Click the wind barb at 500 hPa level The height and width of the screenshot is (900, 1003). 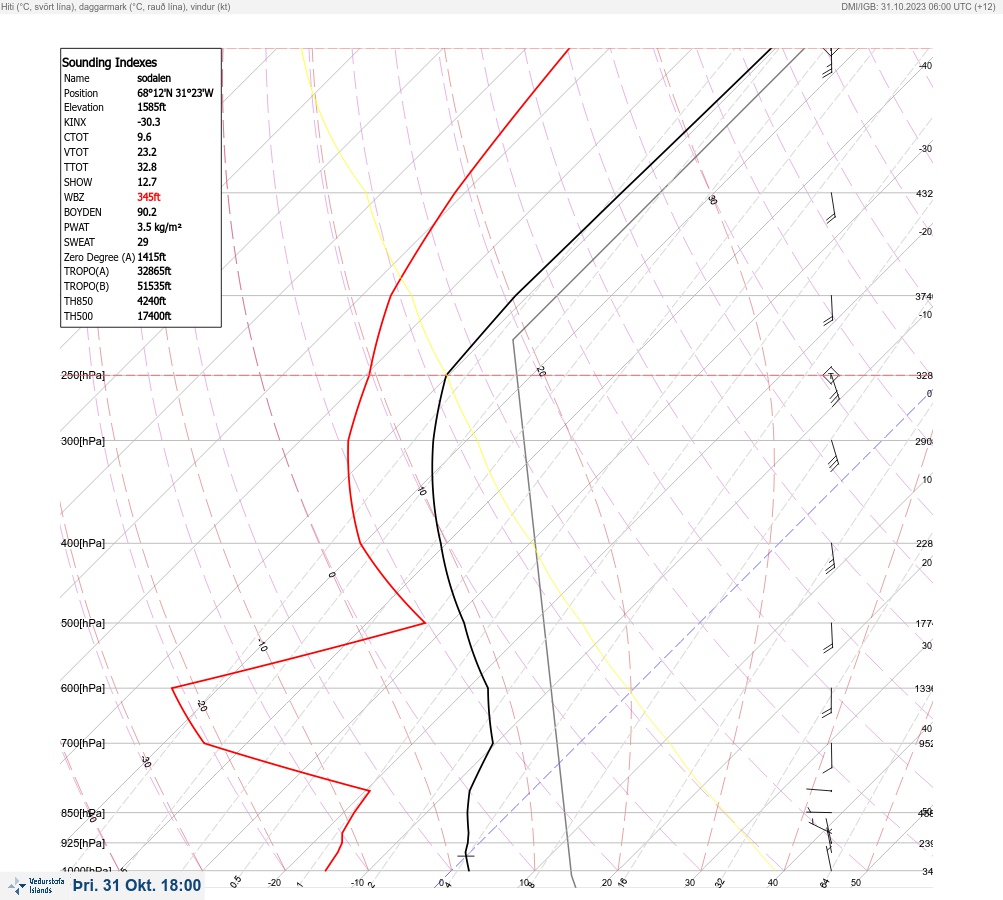pyautogui.click(x=830, y=638)
